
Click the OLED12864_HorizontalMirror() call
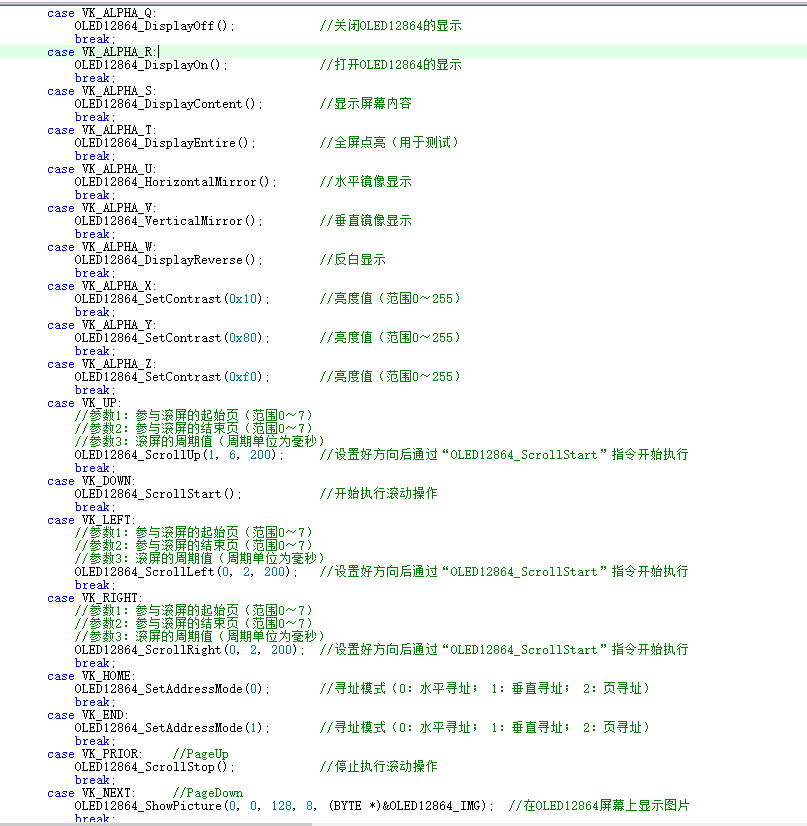click(x=175, y=182)
